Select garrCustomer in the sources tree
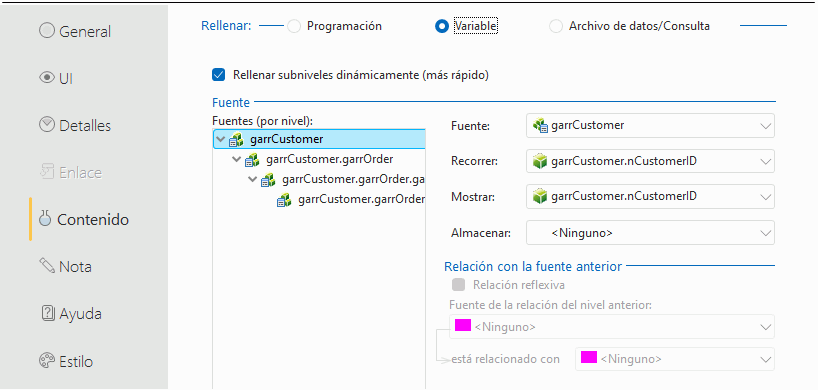The height and width of the screenshot is (390, 818). pos(319,139)
